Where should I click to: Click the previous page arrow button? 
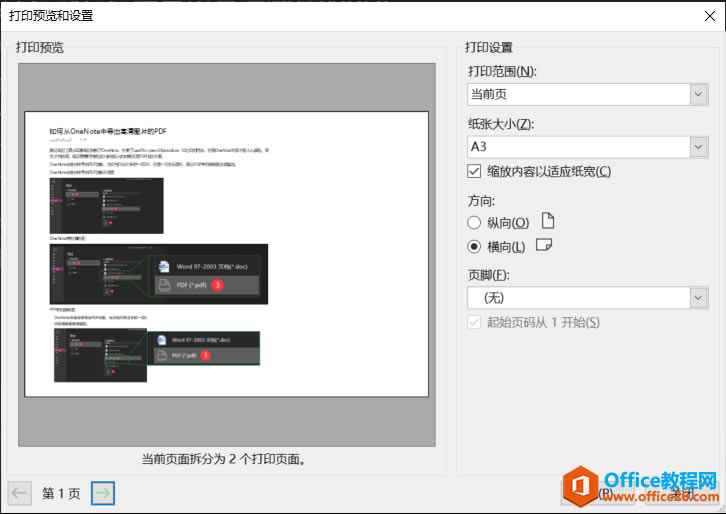[20, 493]
